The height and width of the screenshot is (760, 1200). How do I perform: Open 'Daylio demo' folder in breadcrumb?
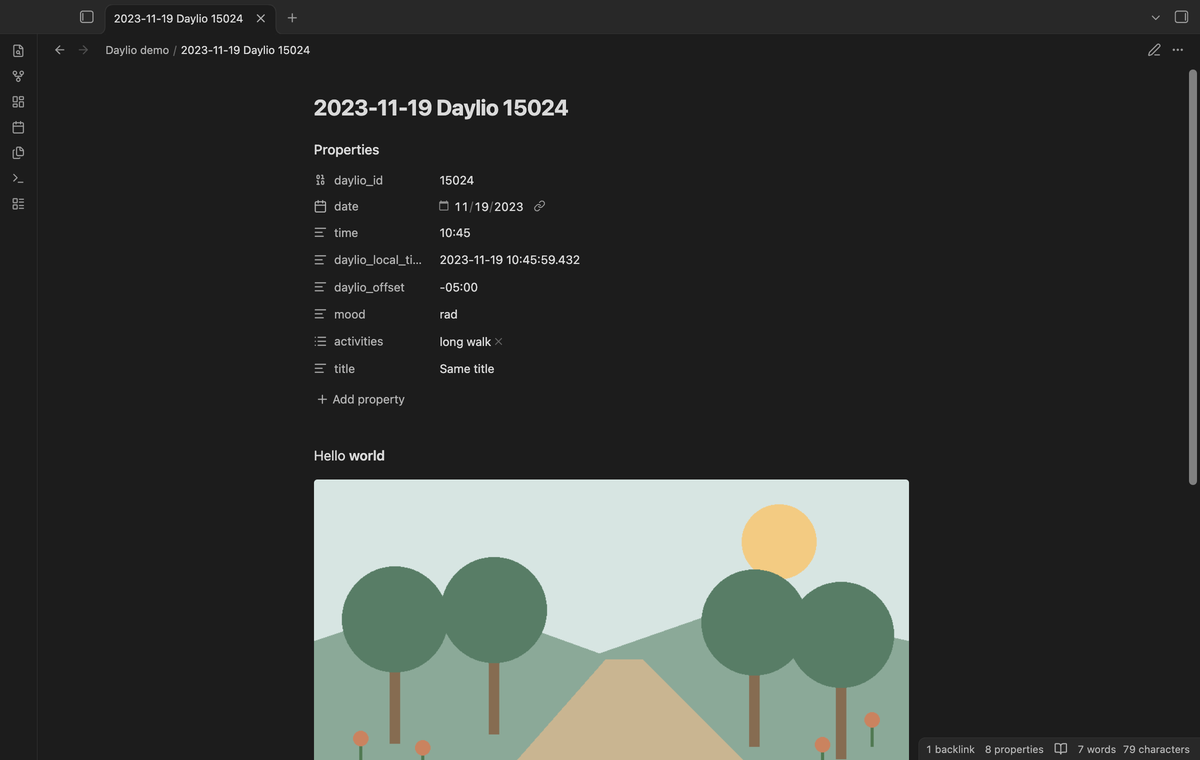(137, 50)
